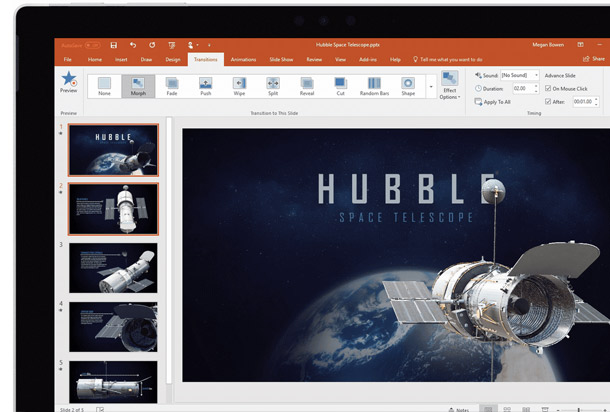Viewport: 610px width, 412px height.
Task: Switch to Reading View icon
Action: [x=526, y=409]
